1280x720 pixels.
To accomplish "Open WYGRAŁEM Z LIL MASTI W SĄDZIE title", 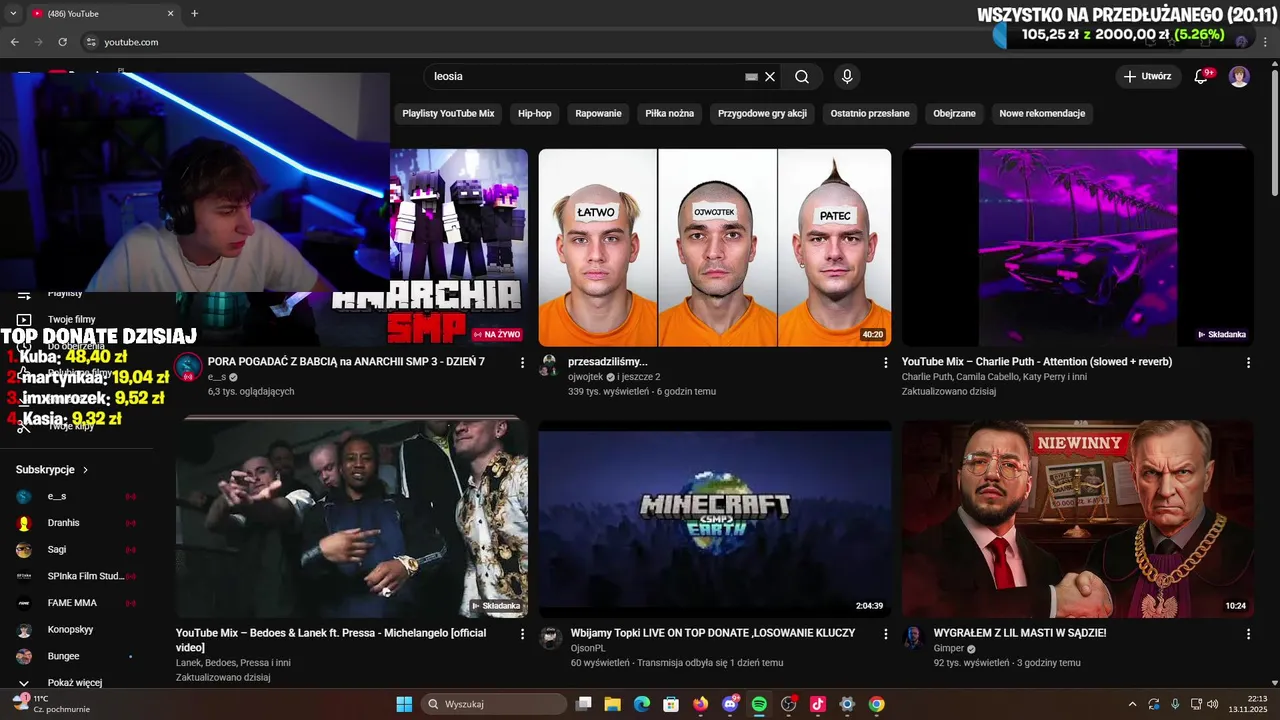I will click(1019, 633).
